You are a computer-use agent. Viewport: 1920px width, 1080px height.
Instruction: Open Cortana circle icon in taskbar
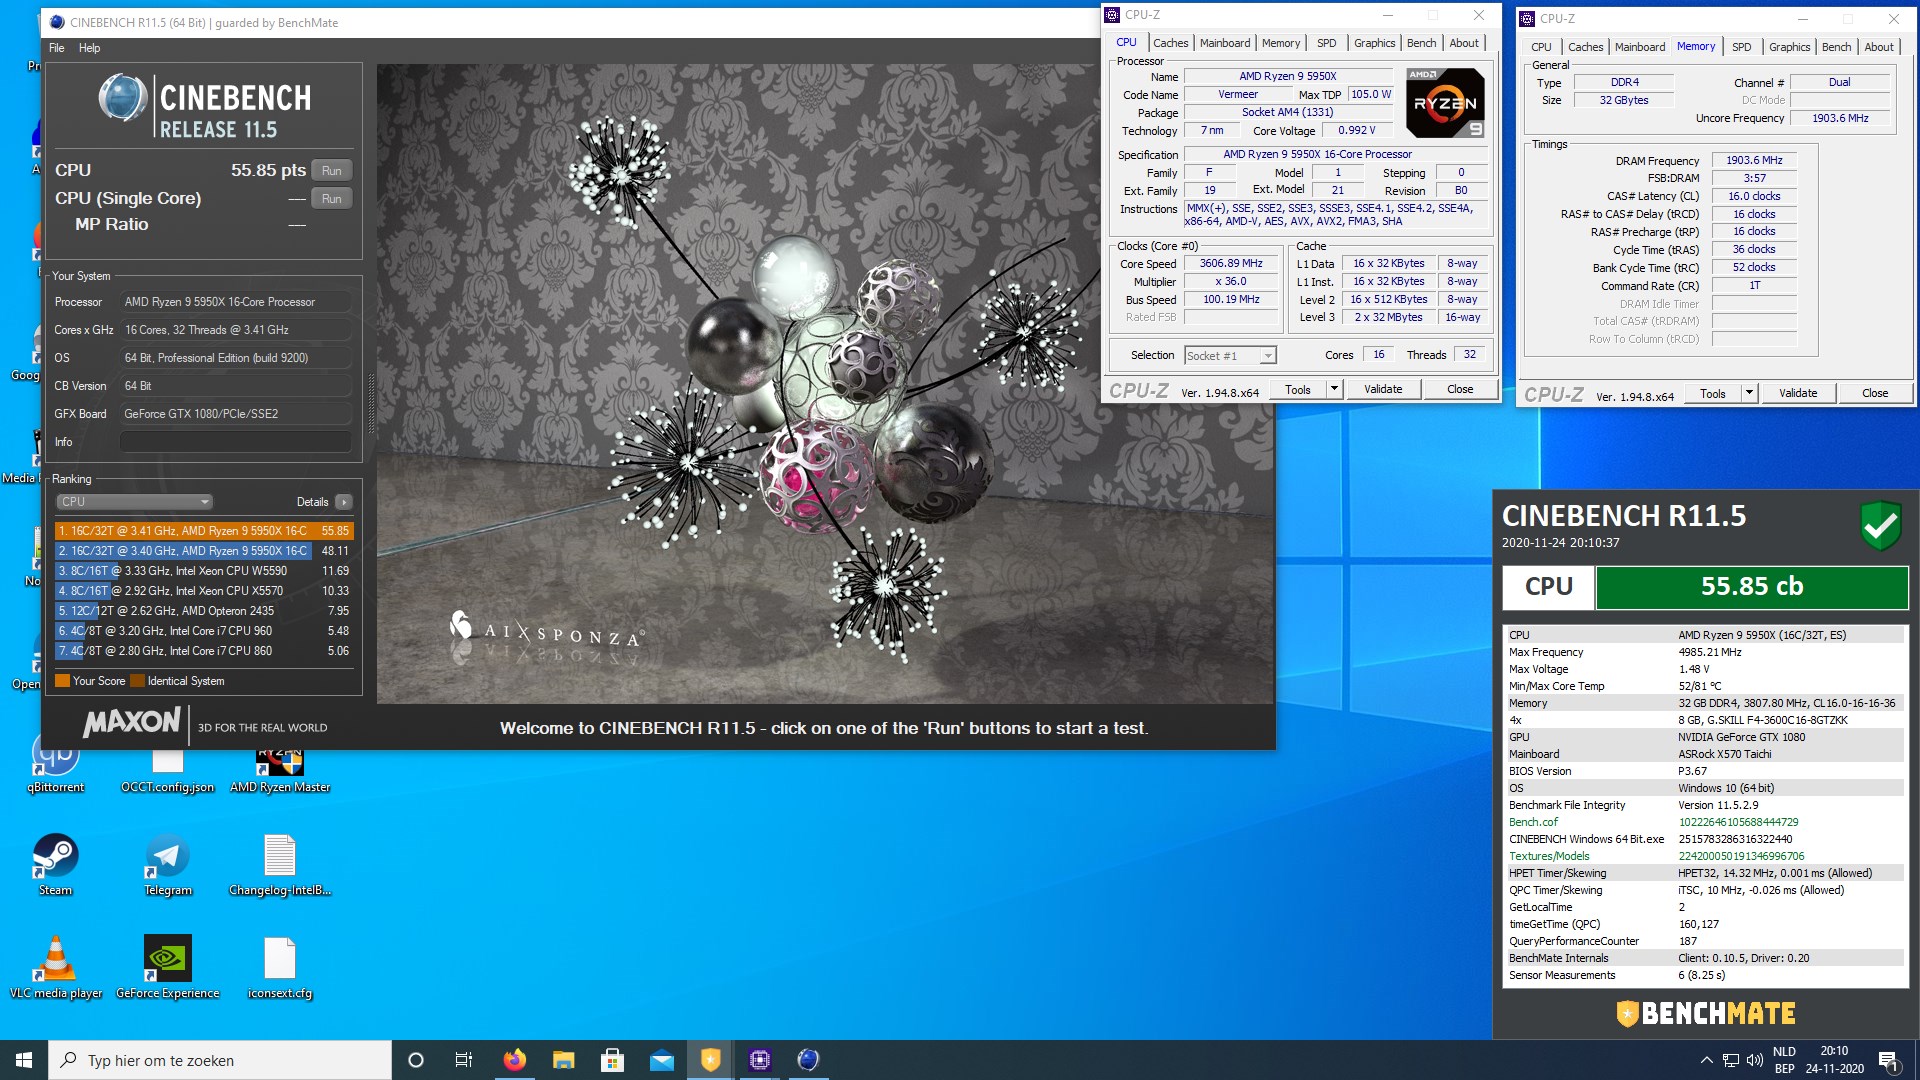[416, 1060]
